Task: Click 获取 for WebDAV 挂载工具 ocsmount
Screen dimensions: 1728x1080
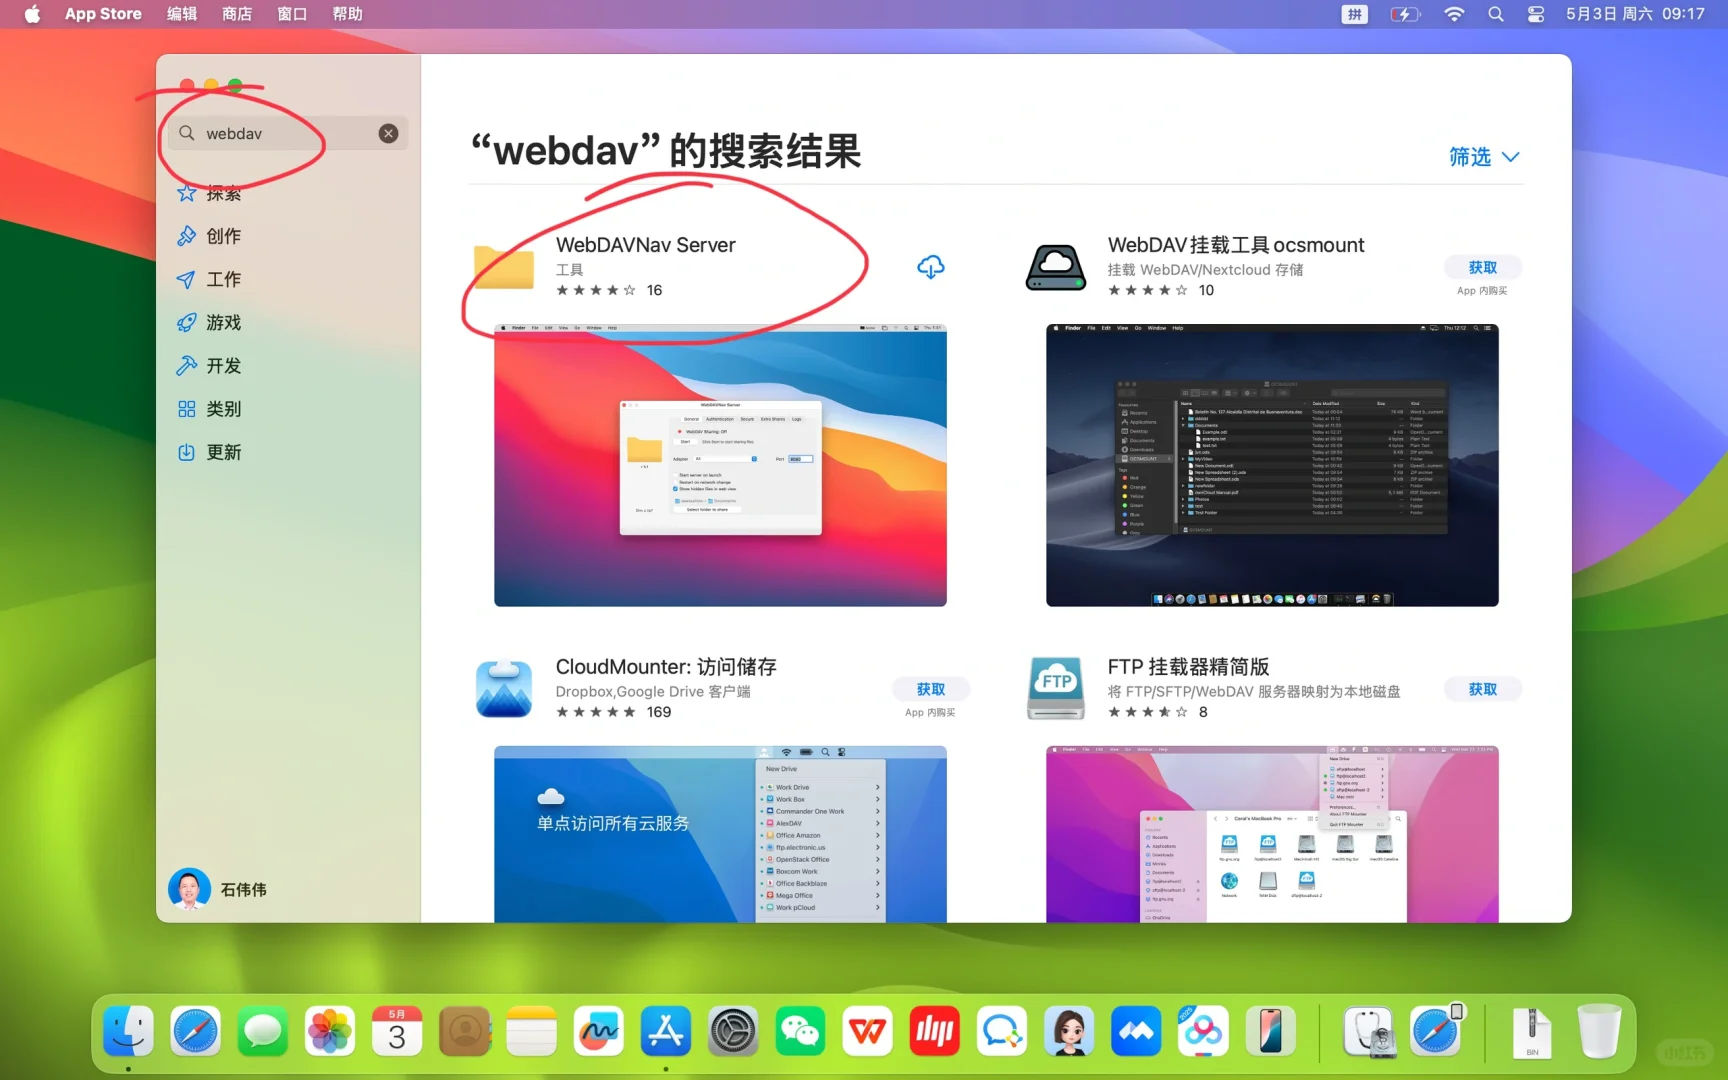Action: (x=1483, y=267)
